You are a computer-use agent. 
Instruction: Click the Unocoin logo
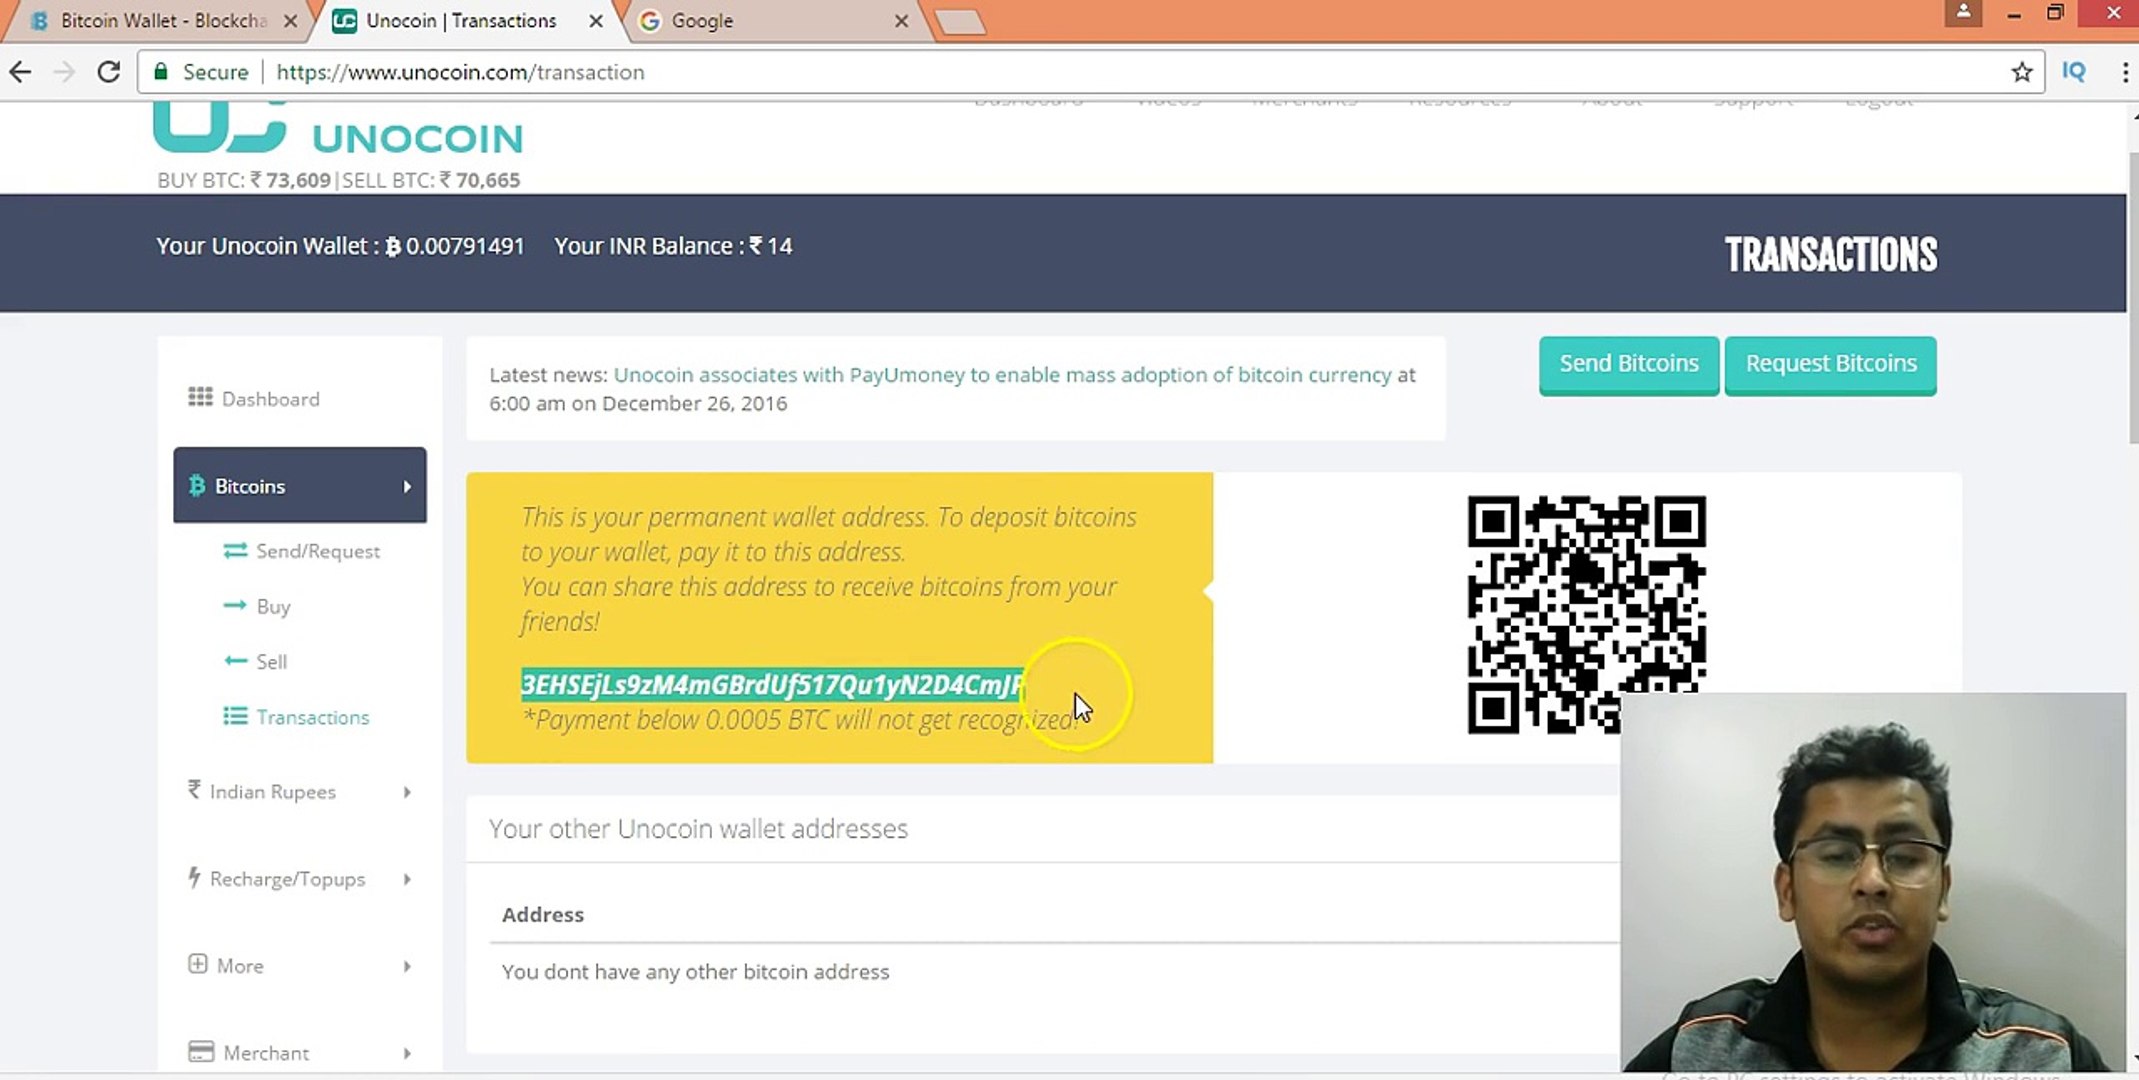[338, 132]
